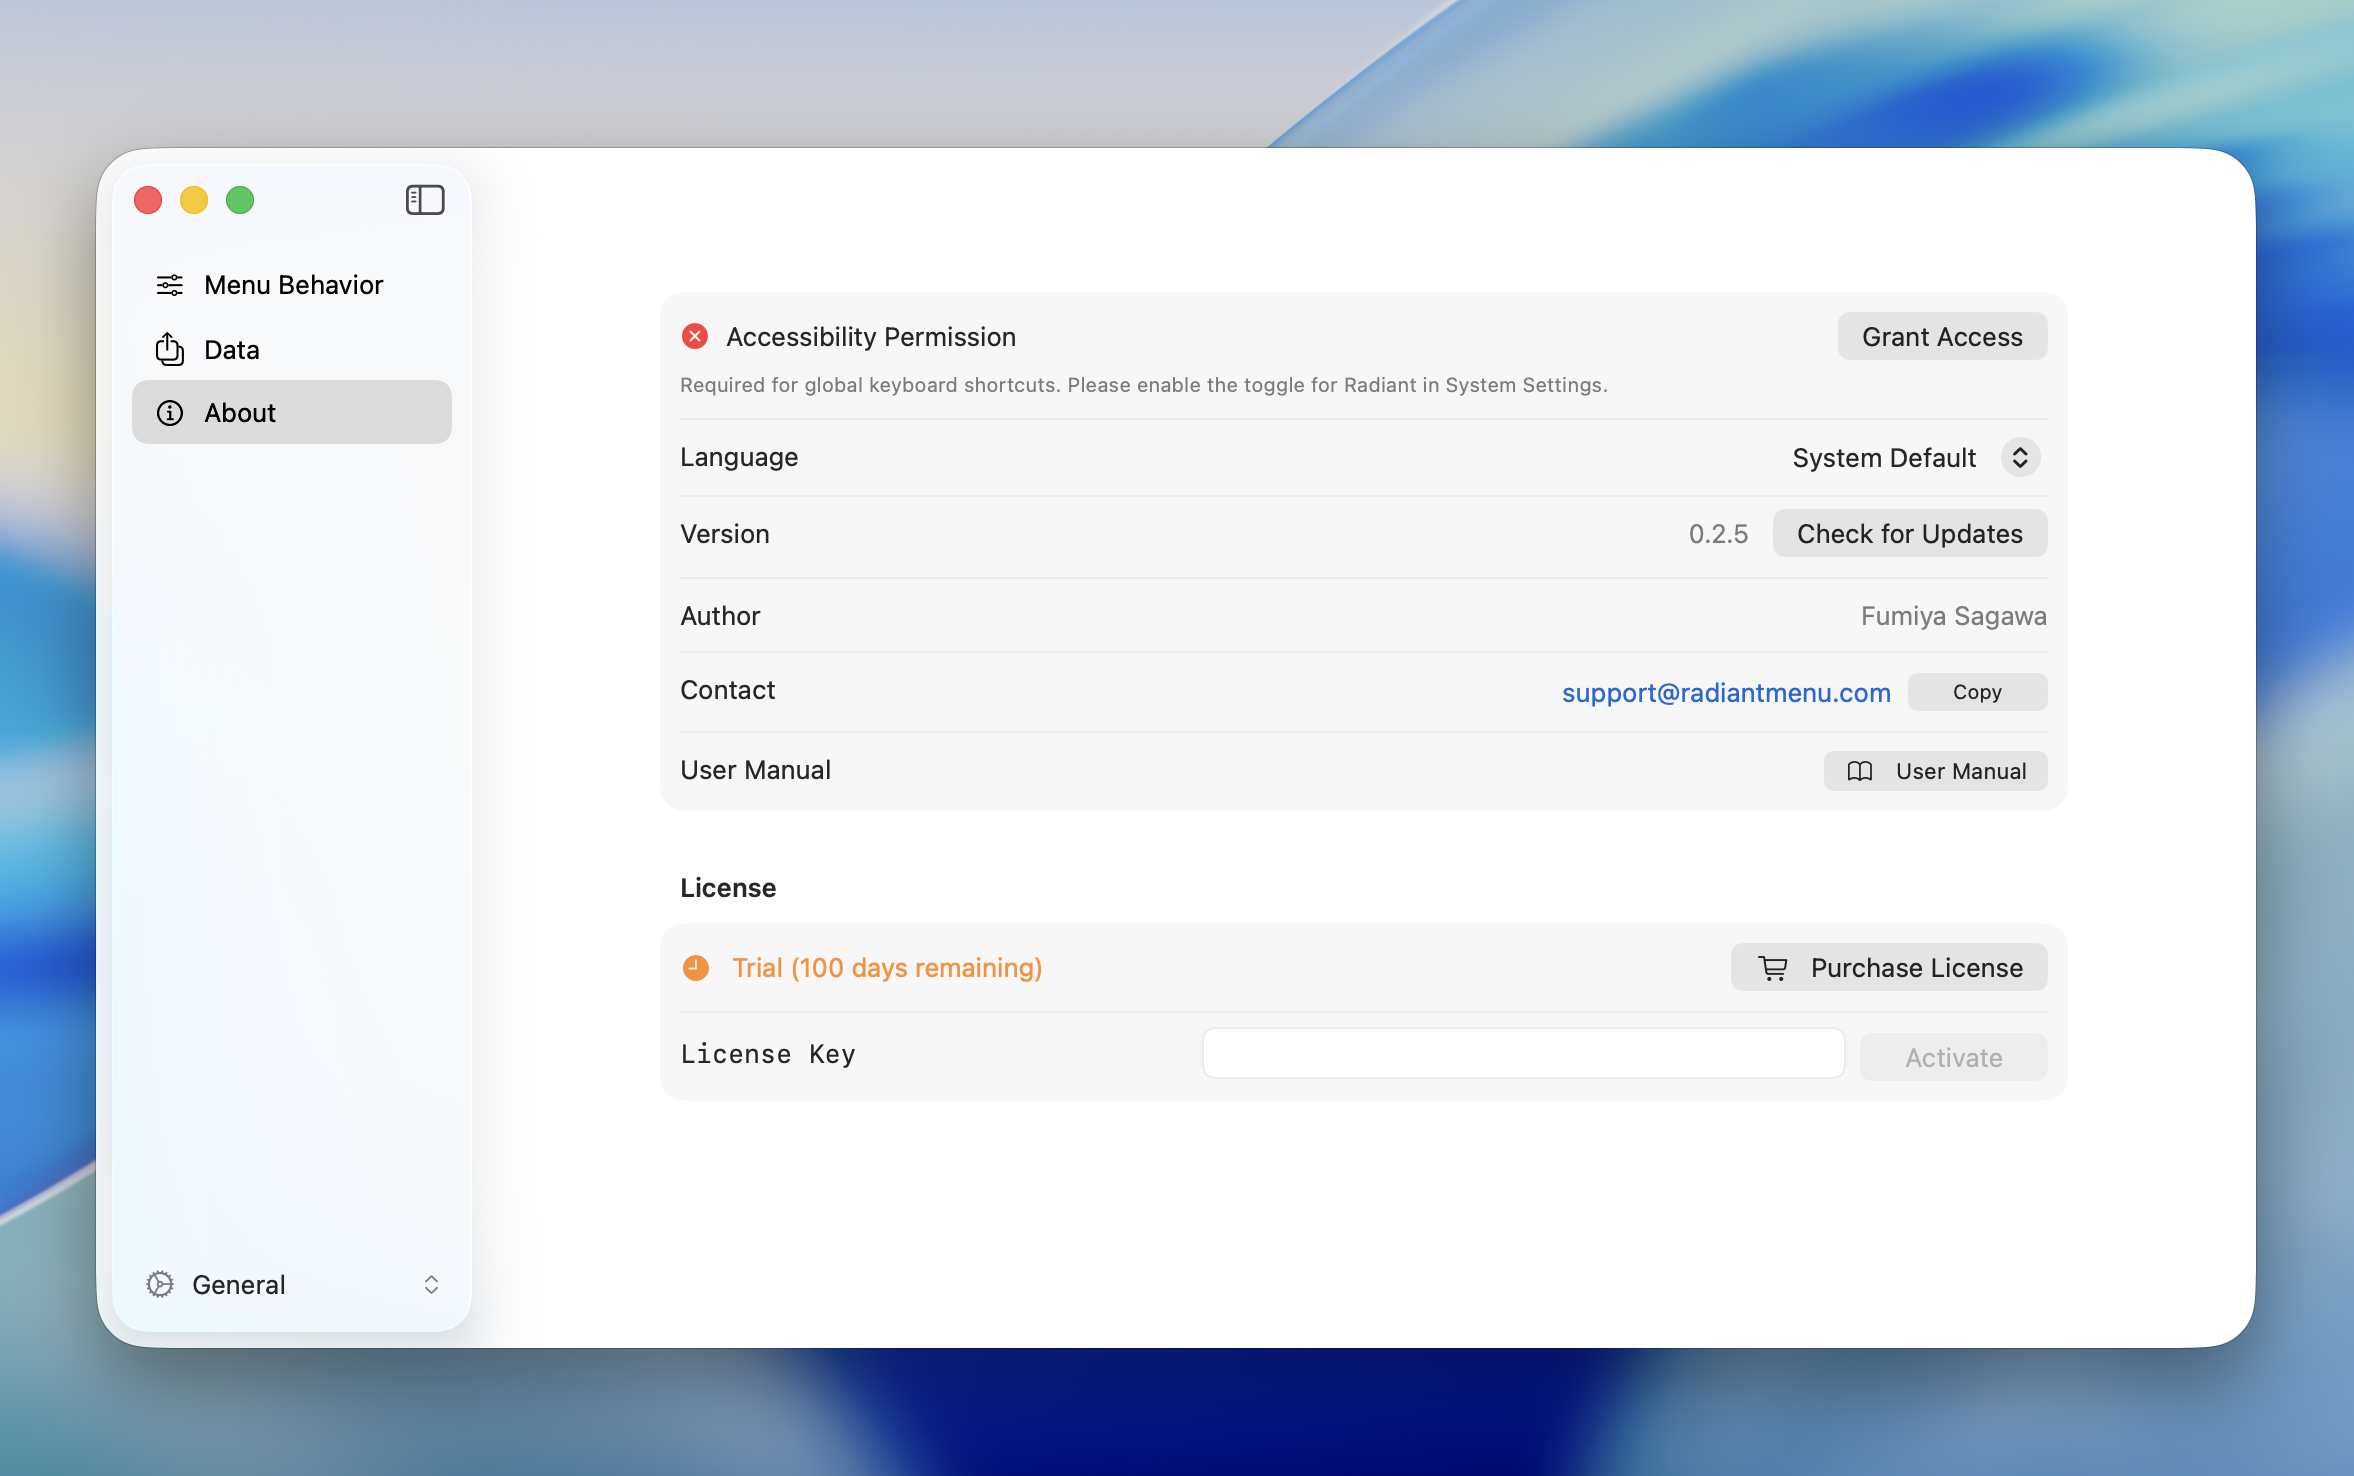This screenshot has width=2354, height=1476.
Task: Click the Grant Access button
Action: pos(1940,336)
